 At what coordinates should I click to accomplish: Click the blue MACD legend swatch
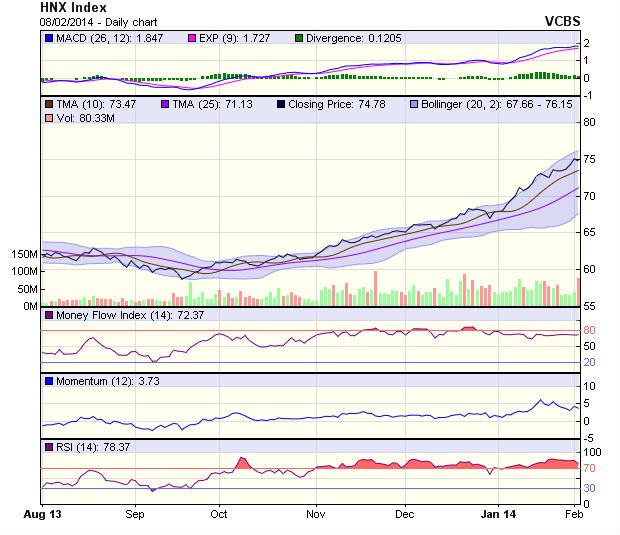tap(48, 39)
